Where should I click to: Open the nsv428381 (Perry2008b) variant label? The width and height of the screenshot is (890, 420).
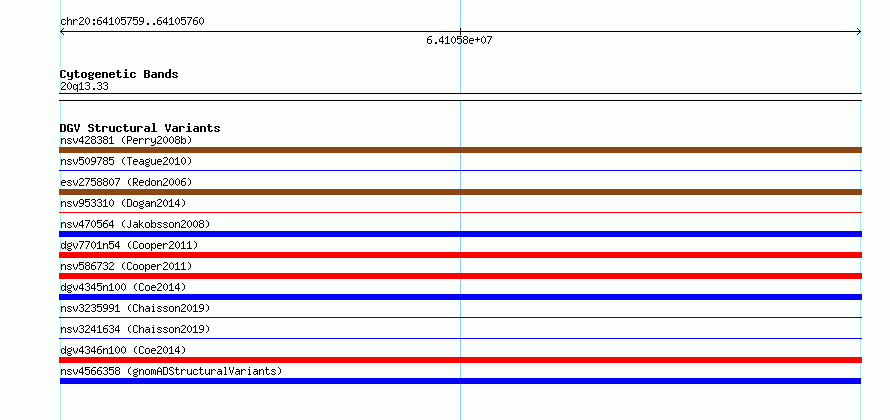126,140
